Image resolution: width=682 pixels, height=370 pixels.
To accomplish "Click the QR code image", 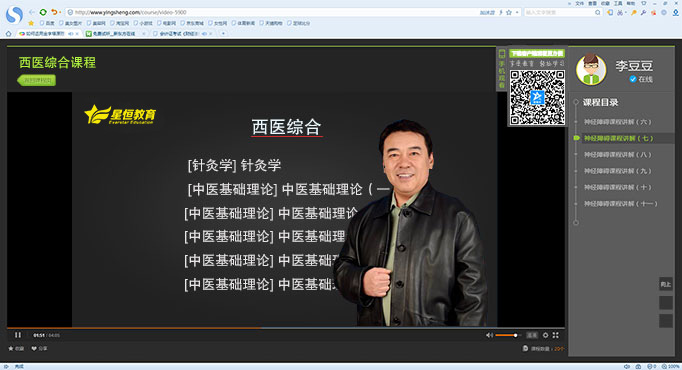I will [537, 97].
